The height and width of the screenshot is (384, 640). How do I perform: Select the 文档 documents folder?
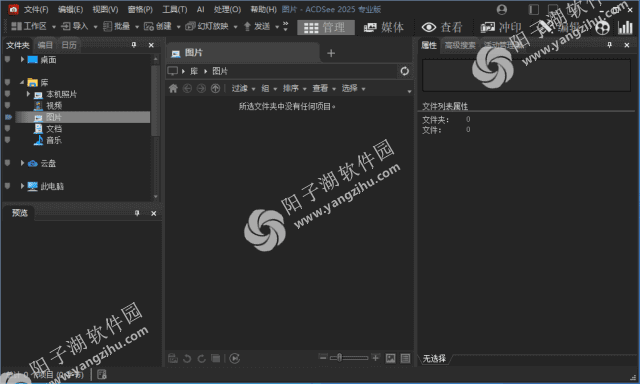[53, 129]
